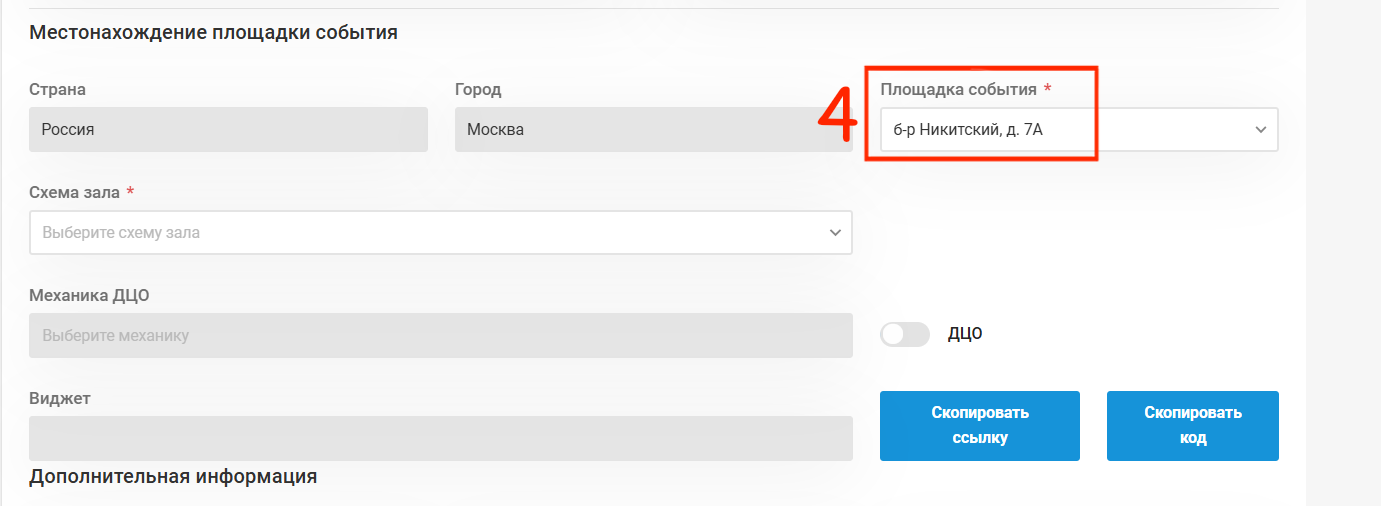Expand the Схема зала chevron
Screen dimensions: 1381x506
(835, 232)
